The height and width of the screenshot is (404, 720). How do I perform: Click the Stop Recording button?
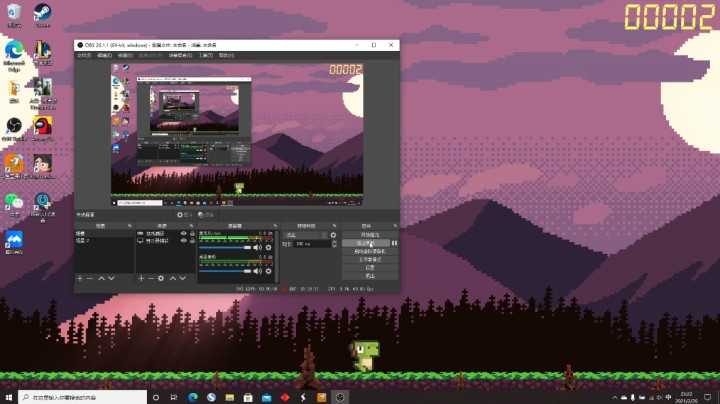[x=366, y=243]
